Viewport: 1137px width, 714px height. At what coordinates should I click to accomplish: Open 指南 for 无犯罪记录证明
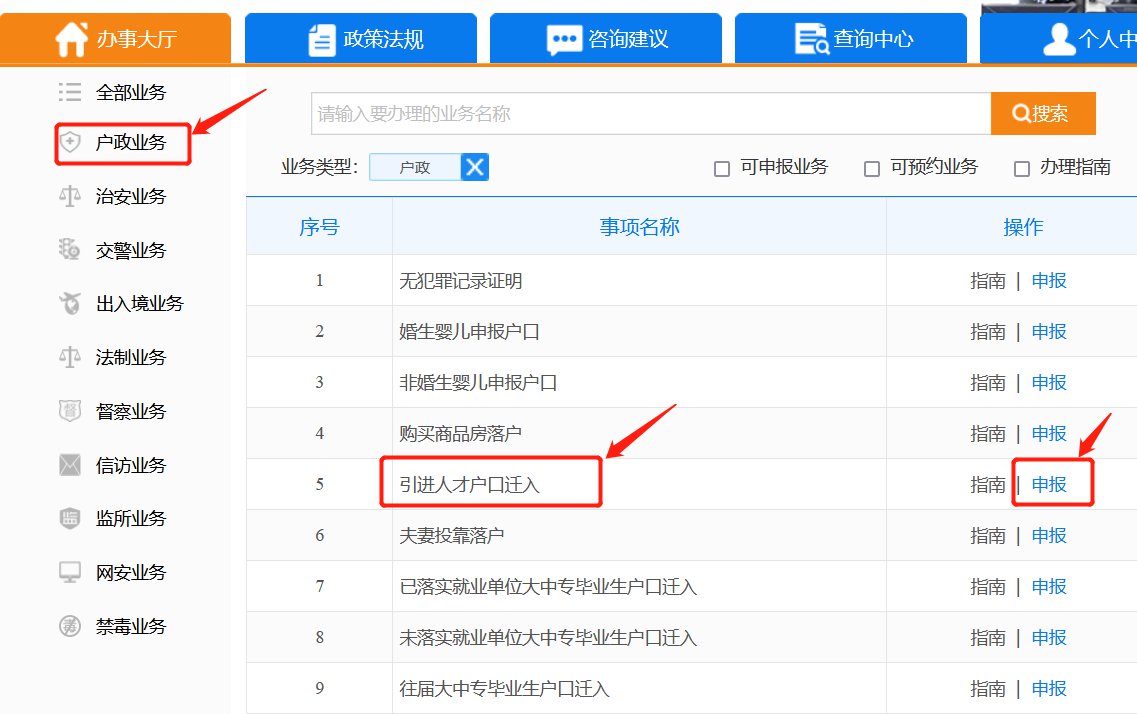[987, 281]
